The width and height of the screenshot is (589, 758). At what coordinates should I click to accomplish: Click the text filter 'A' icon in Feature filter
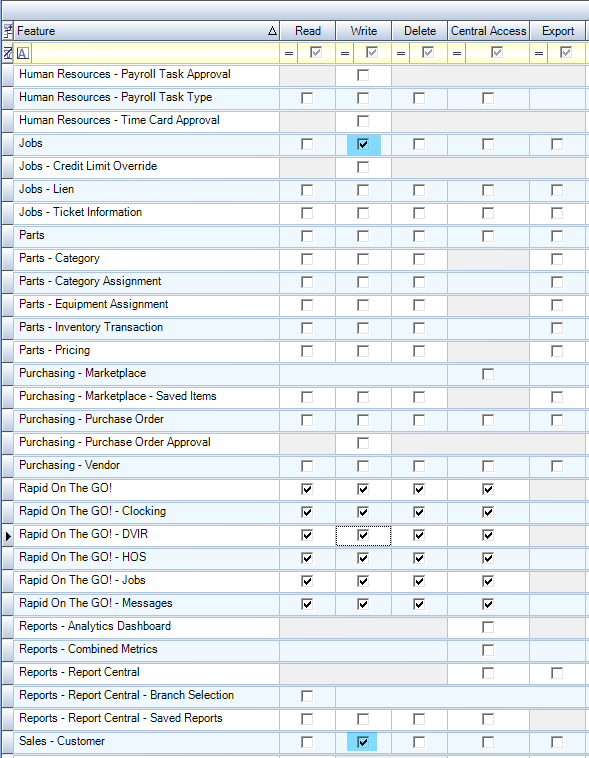[23, 53]
